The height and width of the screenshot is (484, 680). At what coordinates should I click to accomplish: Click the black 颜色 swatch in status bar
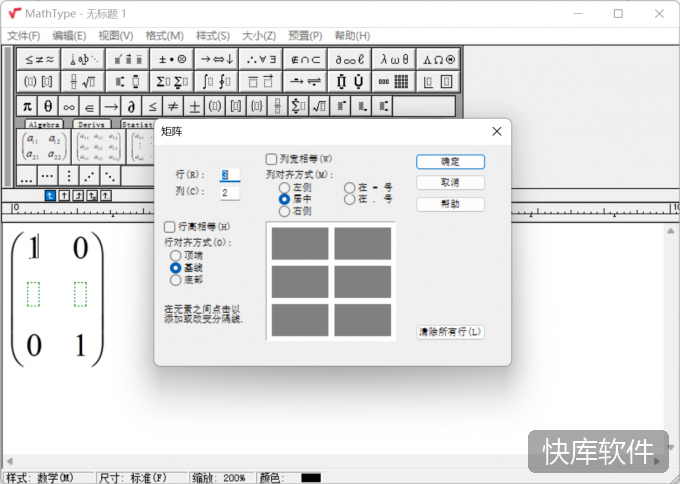click(311, 478)
